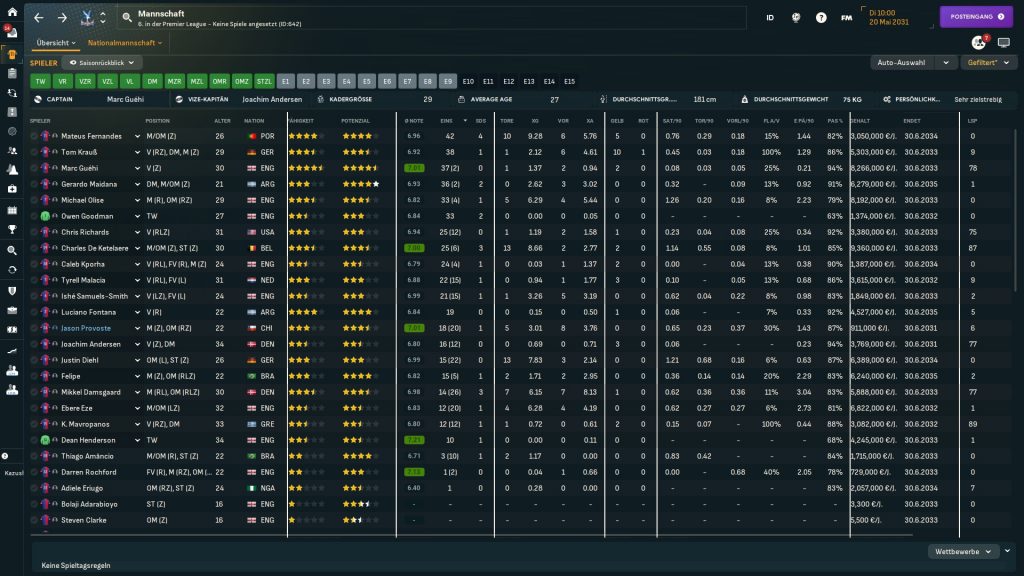Open the help question mark icon
Viewport: 1024px width, 576px height.
(x=821, y=18)
